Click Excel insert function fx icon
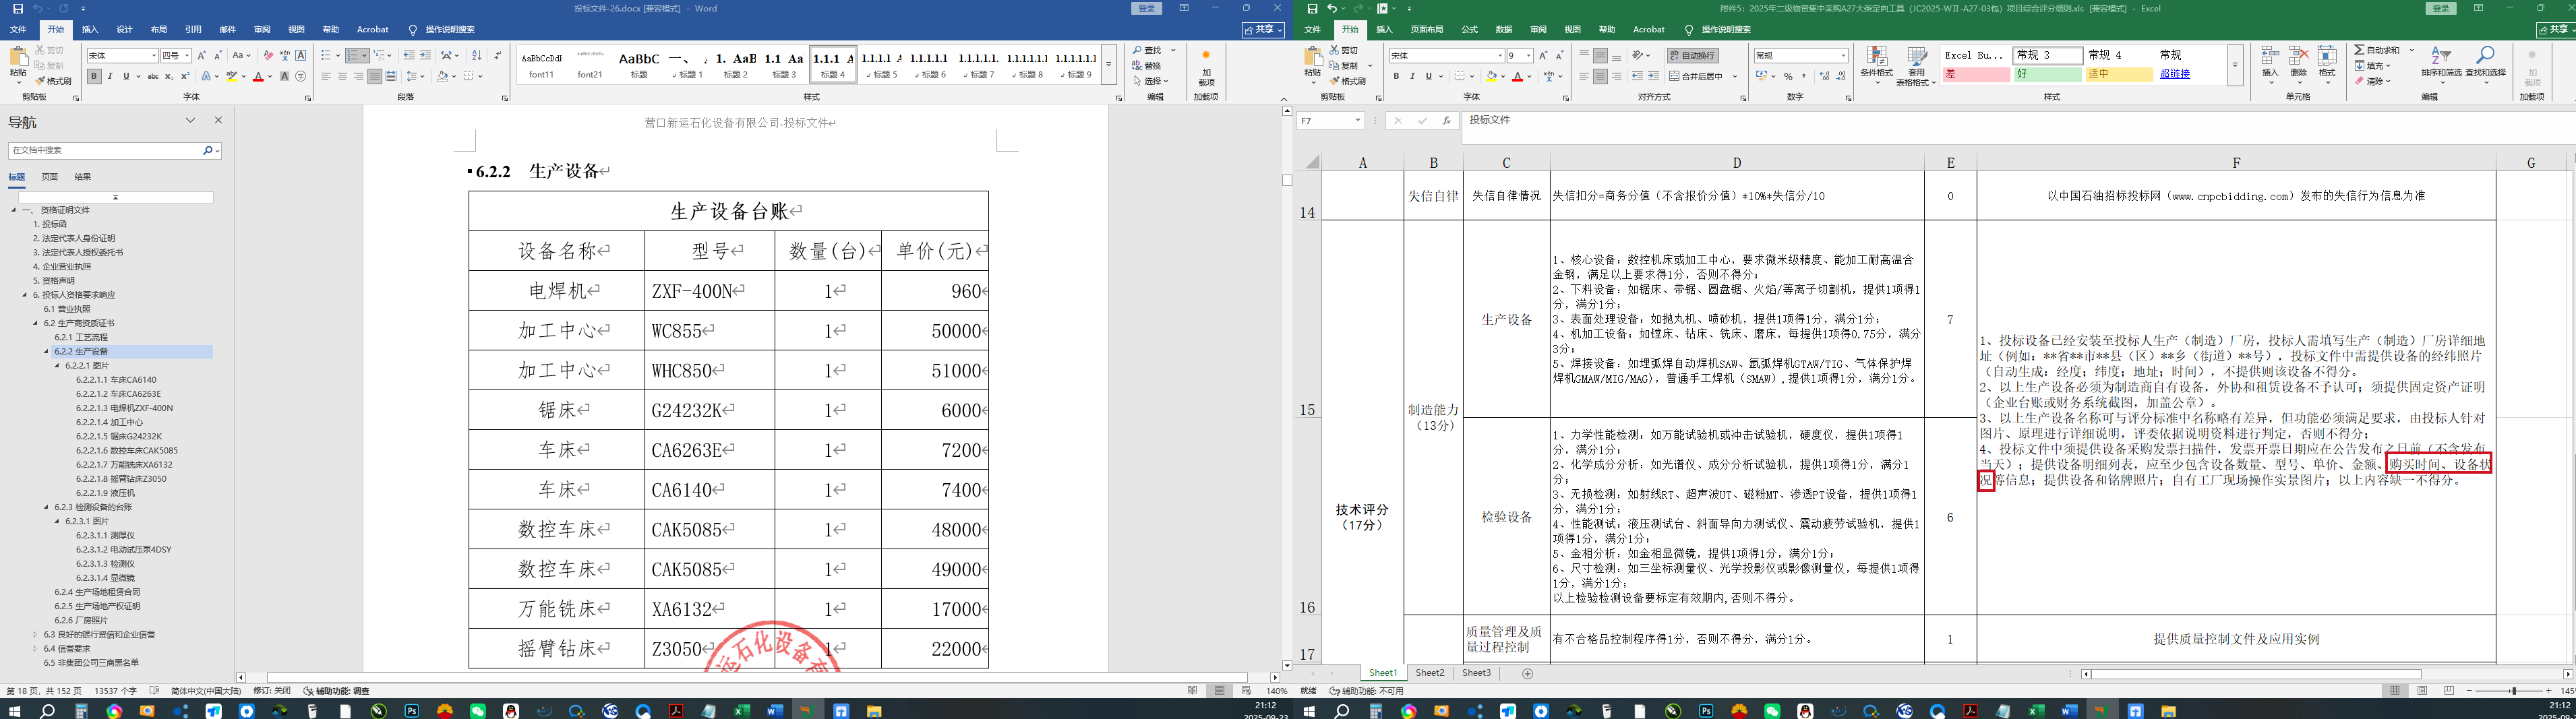This screenshot has height=719, width=2576. pos(1446,120)
